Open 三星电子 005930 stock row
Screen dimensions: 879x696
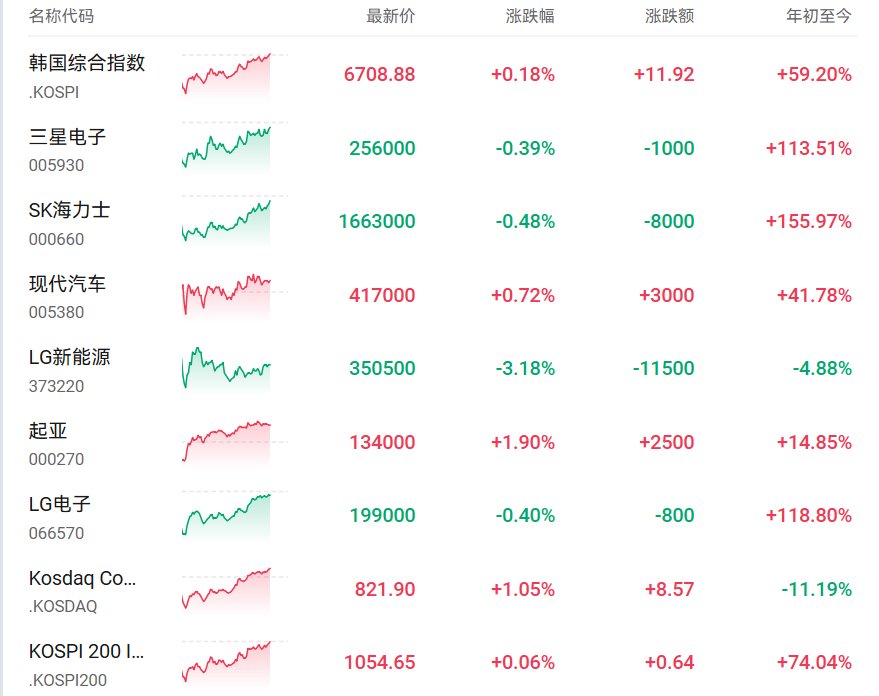[x=442, y=149]
